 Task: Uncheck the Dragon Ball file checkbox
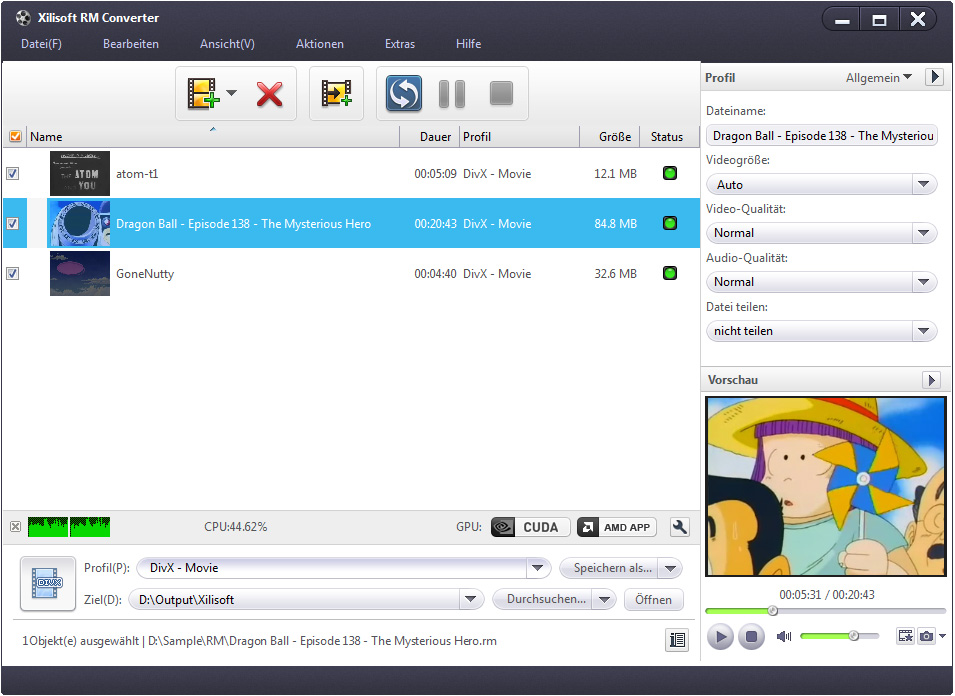[13, 223]
